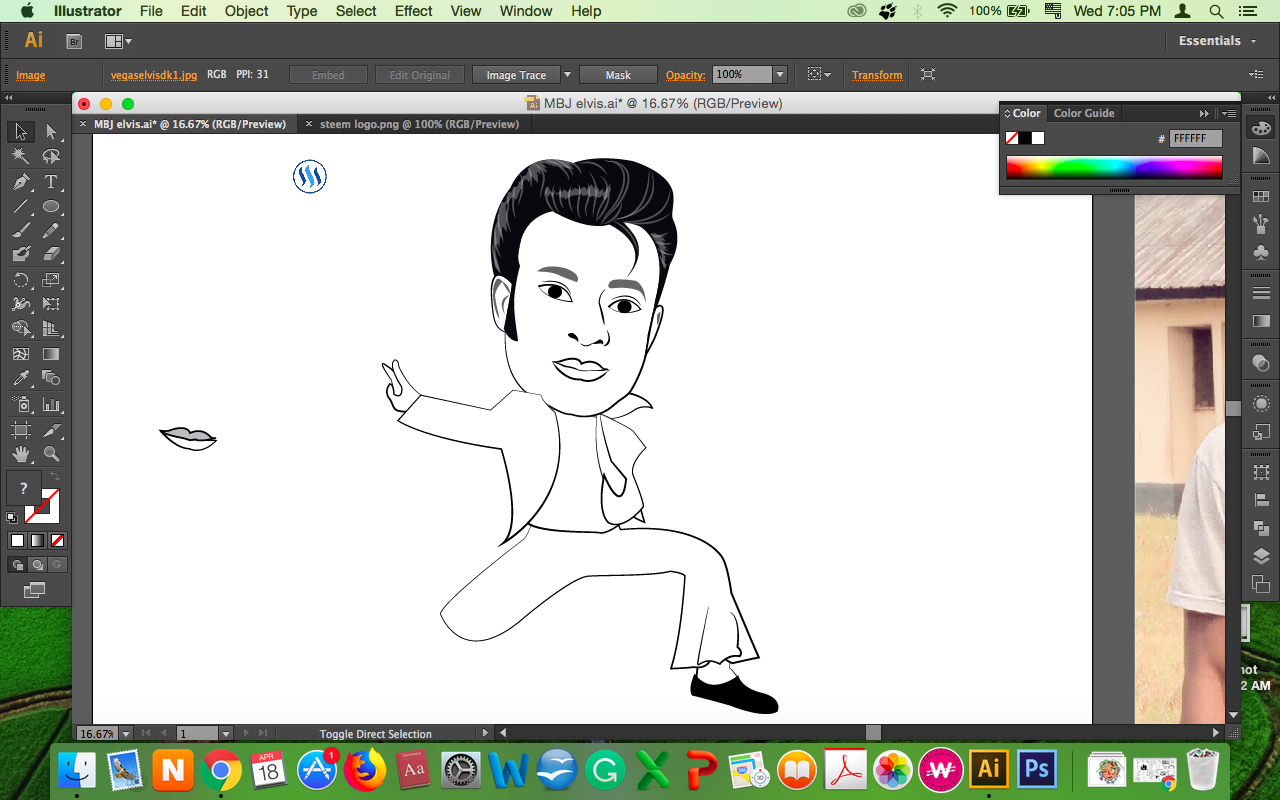The width and height of the screenshot is (1280, 800).
Task: Open the Opacity value dropdown arrow
Action: 780,75
